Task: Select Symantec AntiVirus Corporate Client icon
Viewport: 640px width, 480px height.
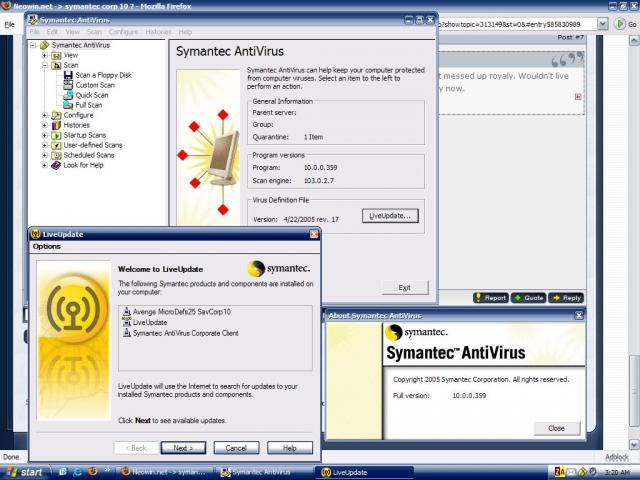Action: click(127, 333)
